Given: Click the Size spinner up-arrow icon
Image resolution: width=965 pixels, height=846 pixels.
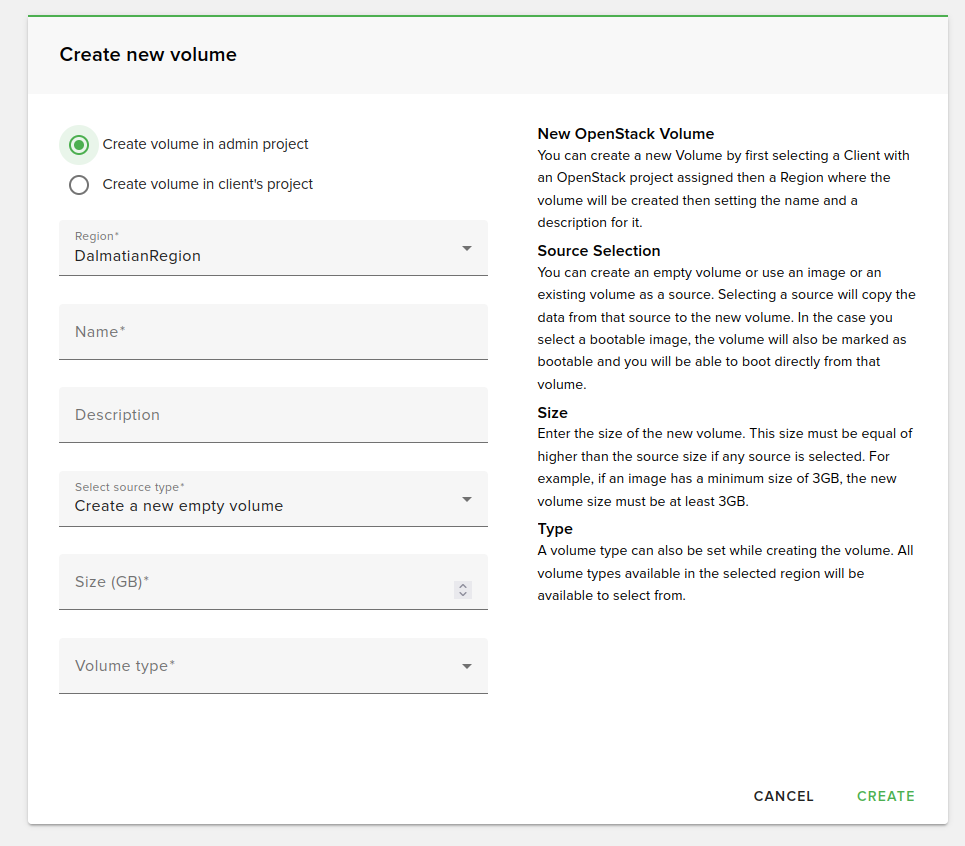Looking at the screenshot, I should 462,585.
